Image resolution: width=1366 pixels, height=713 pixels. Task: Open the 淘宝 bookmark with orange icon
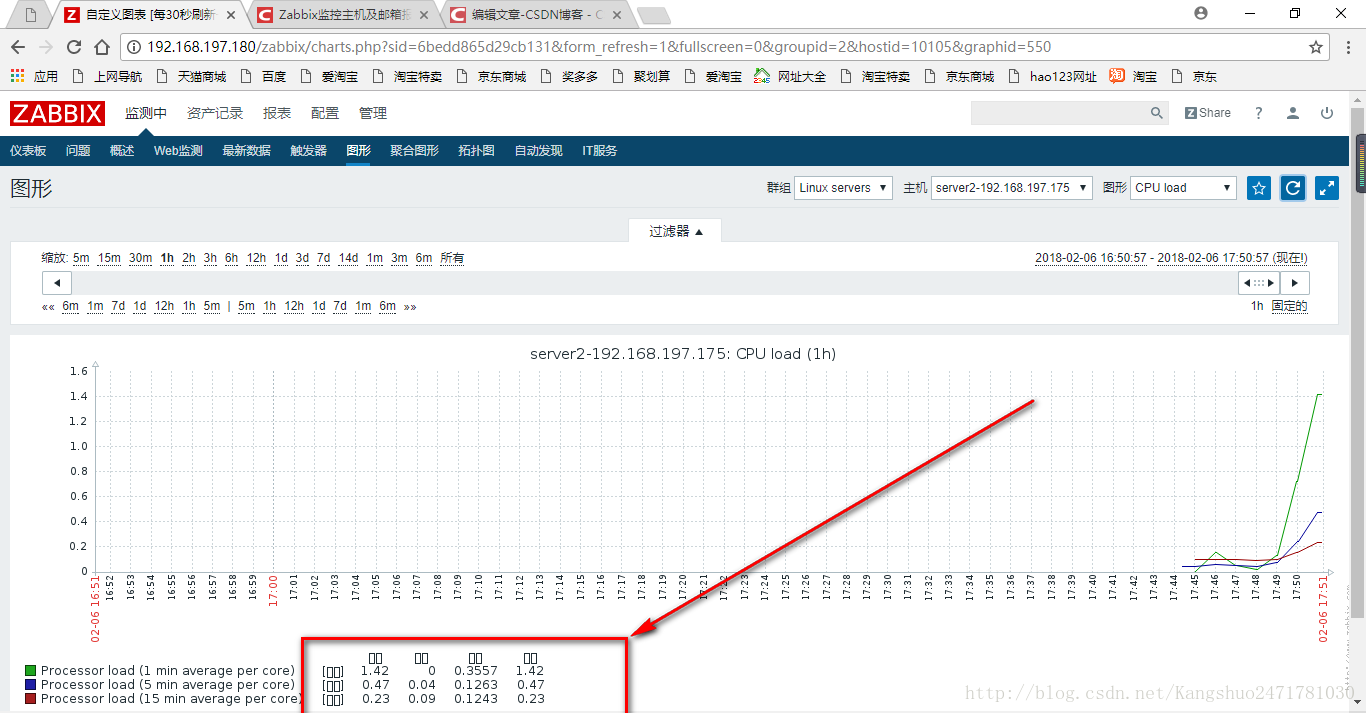tap(1133, 76)
